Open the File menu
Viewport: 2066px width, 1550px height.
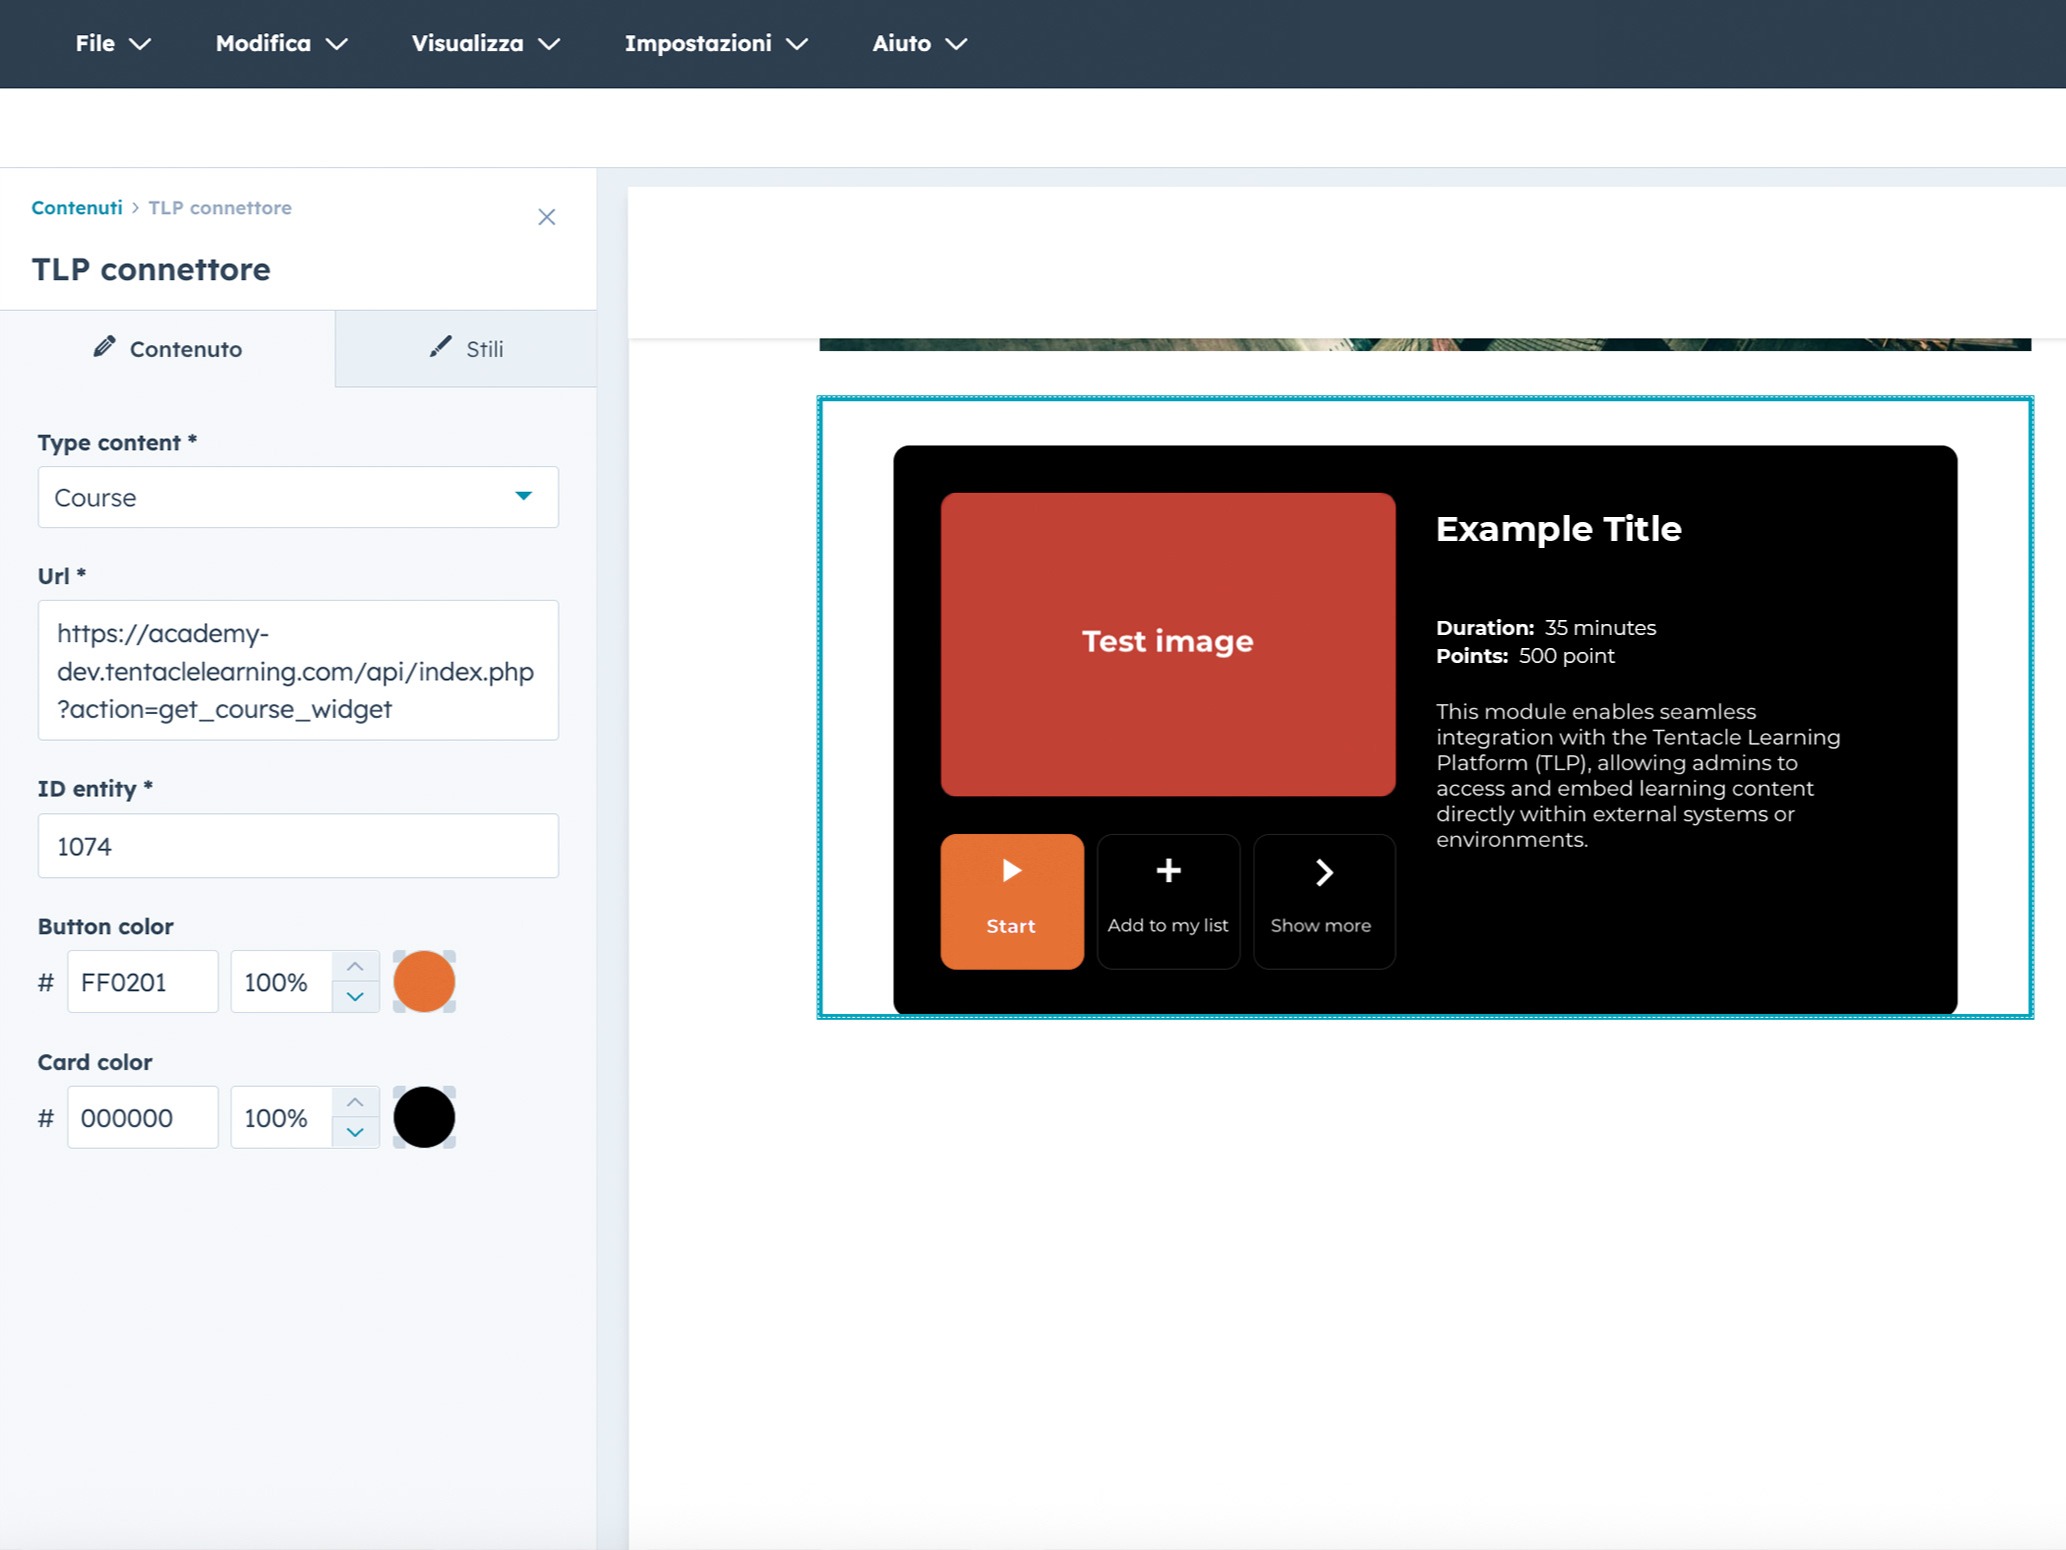pyautogui.click(x=112, y=43)
